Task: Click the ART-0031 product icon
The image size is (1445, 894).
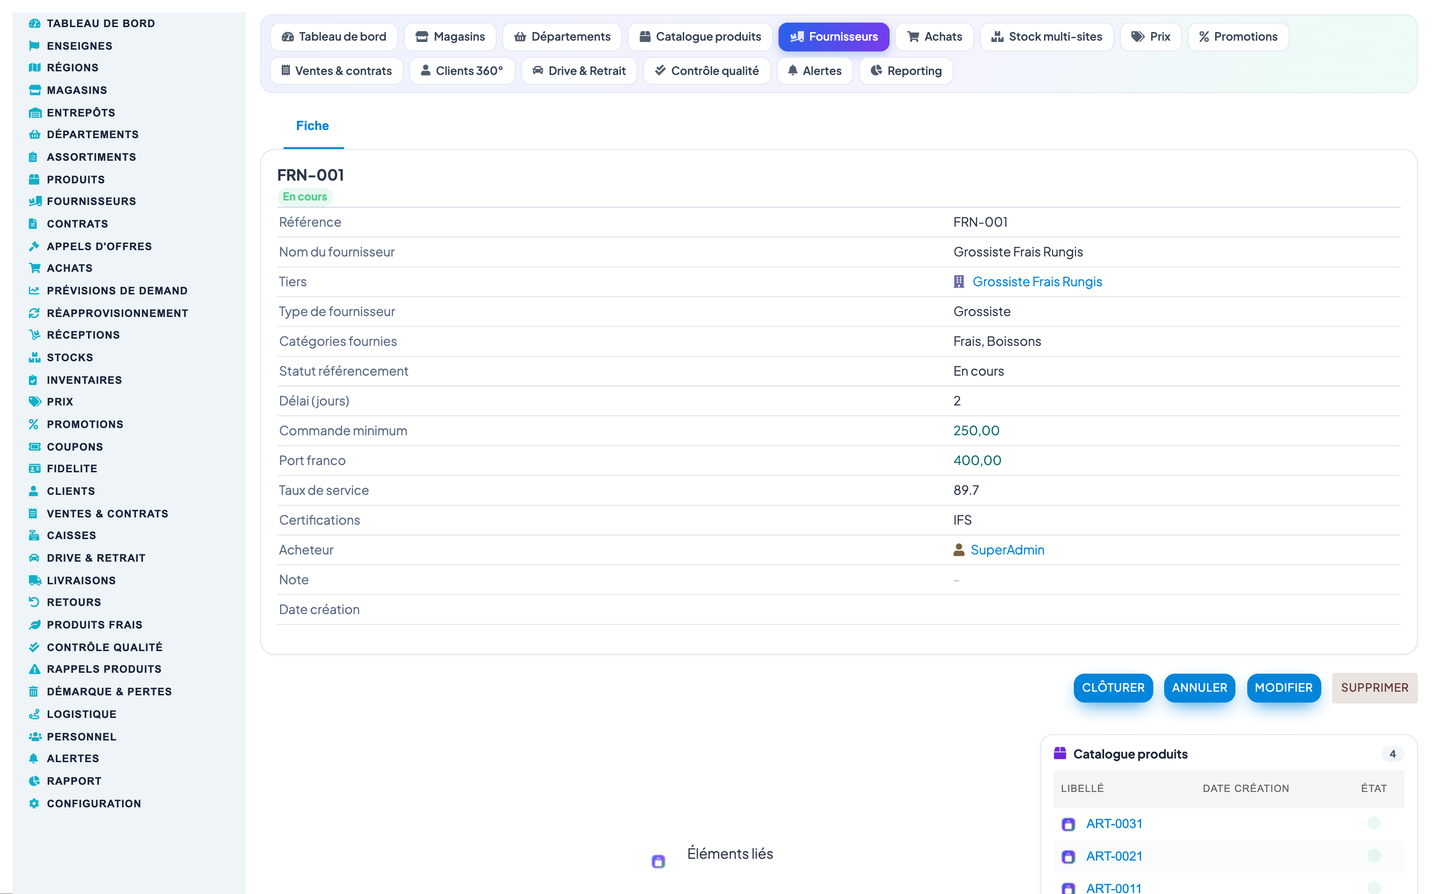Action: 1068,825
